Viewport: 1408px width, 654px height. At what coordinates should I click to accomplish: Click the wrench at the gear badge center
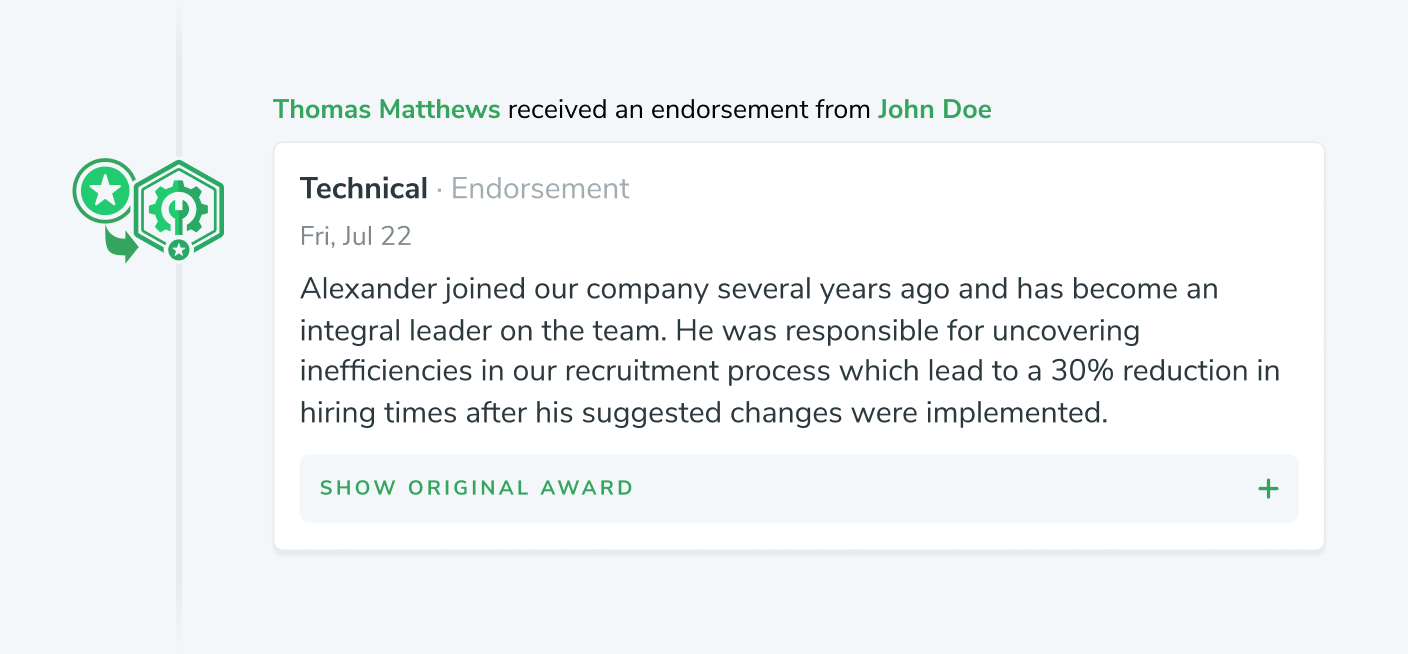click(179, 209)
